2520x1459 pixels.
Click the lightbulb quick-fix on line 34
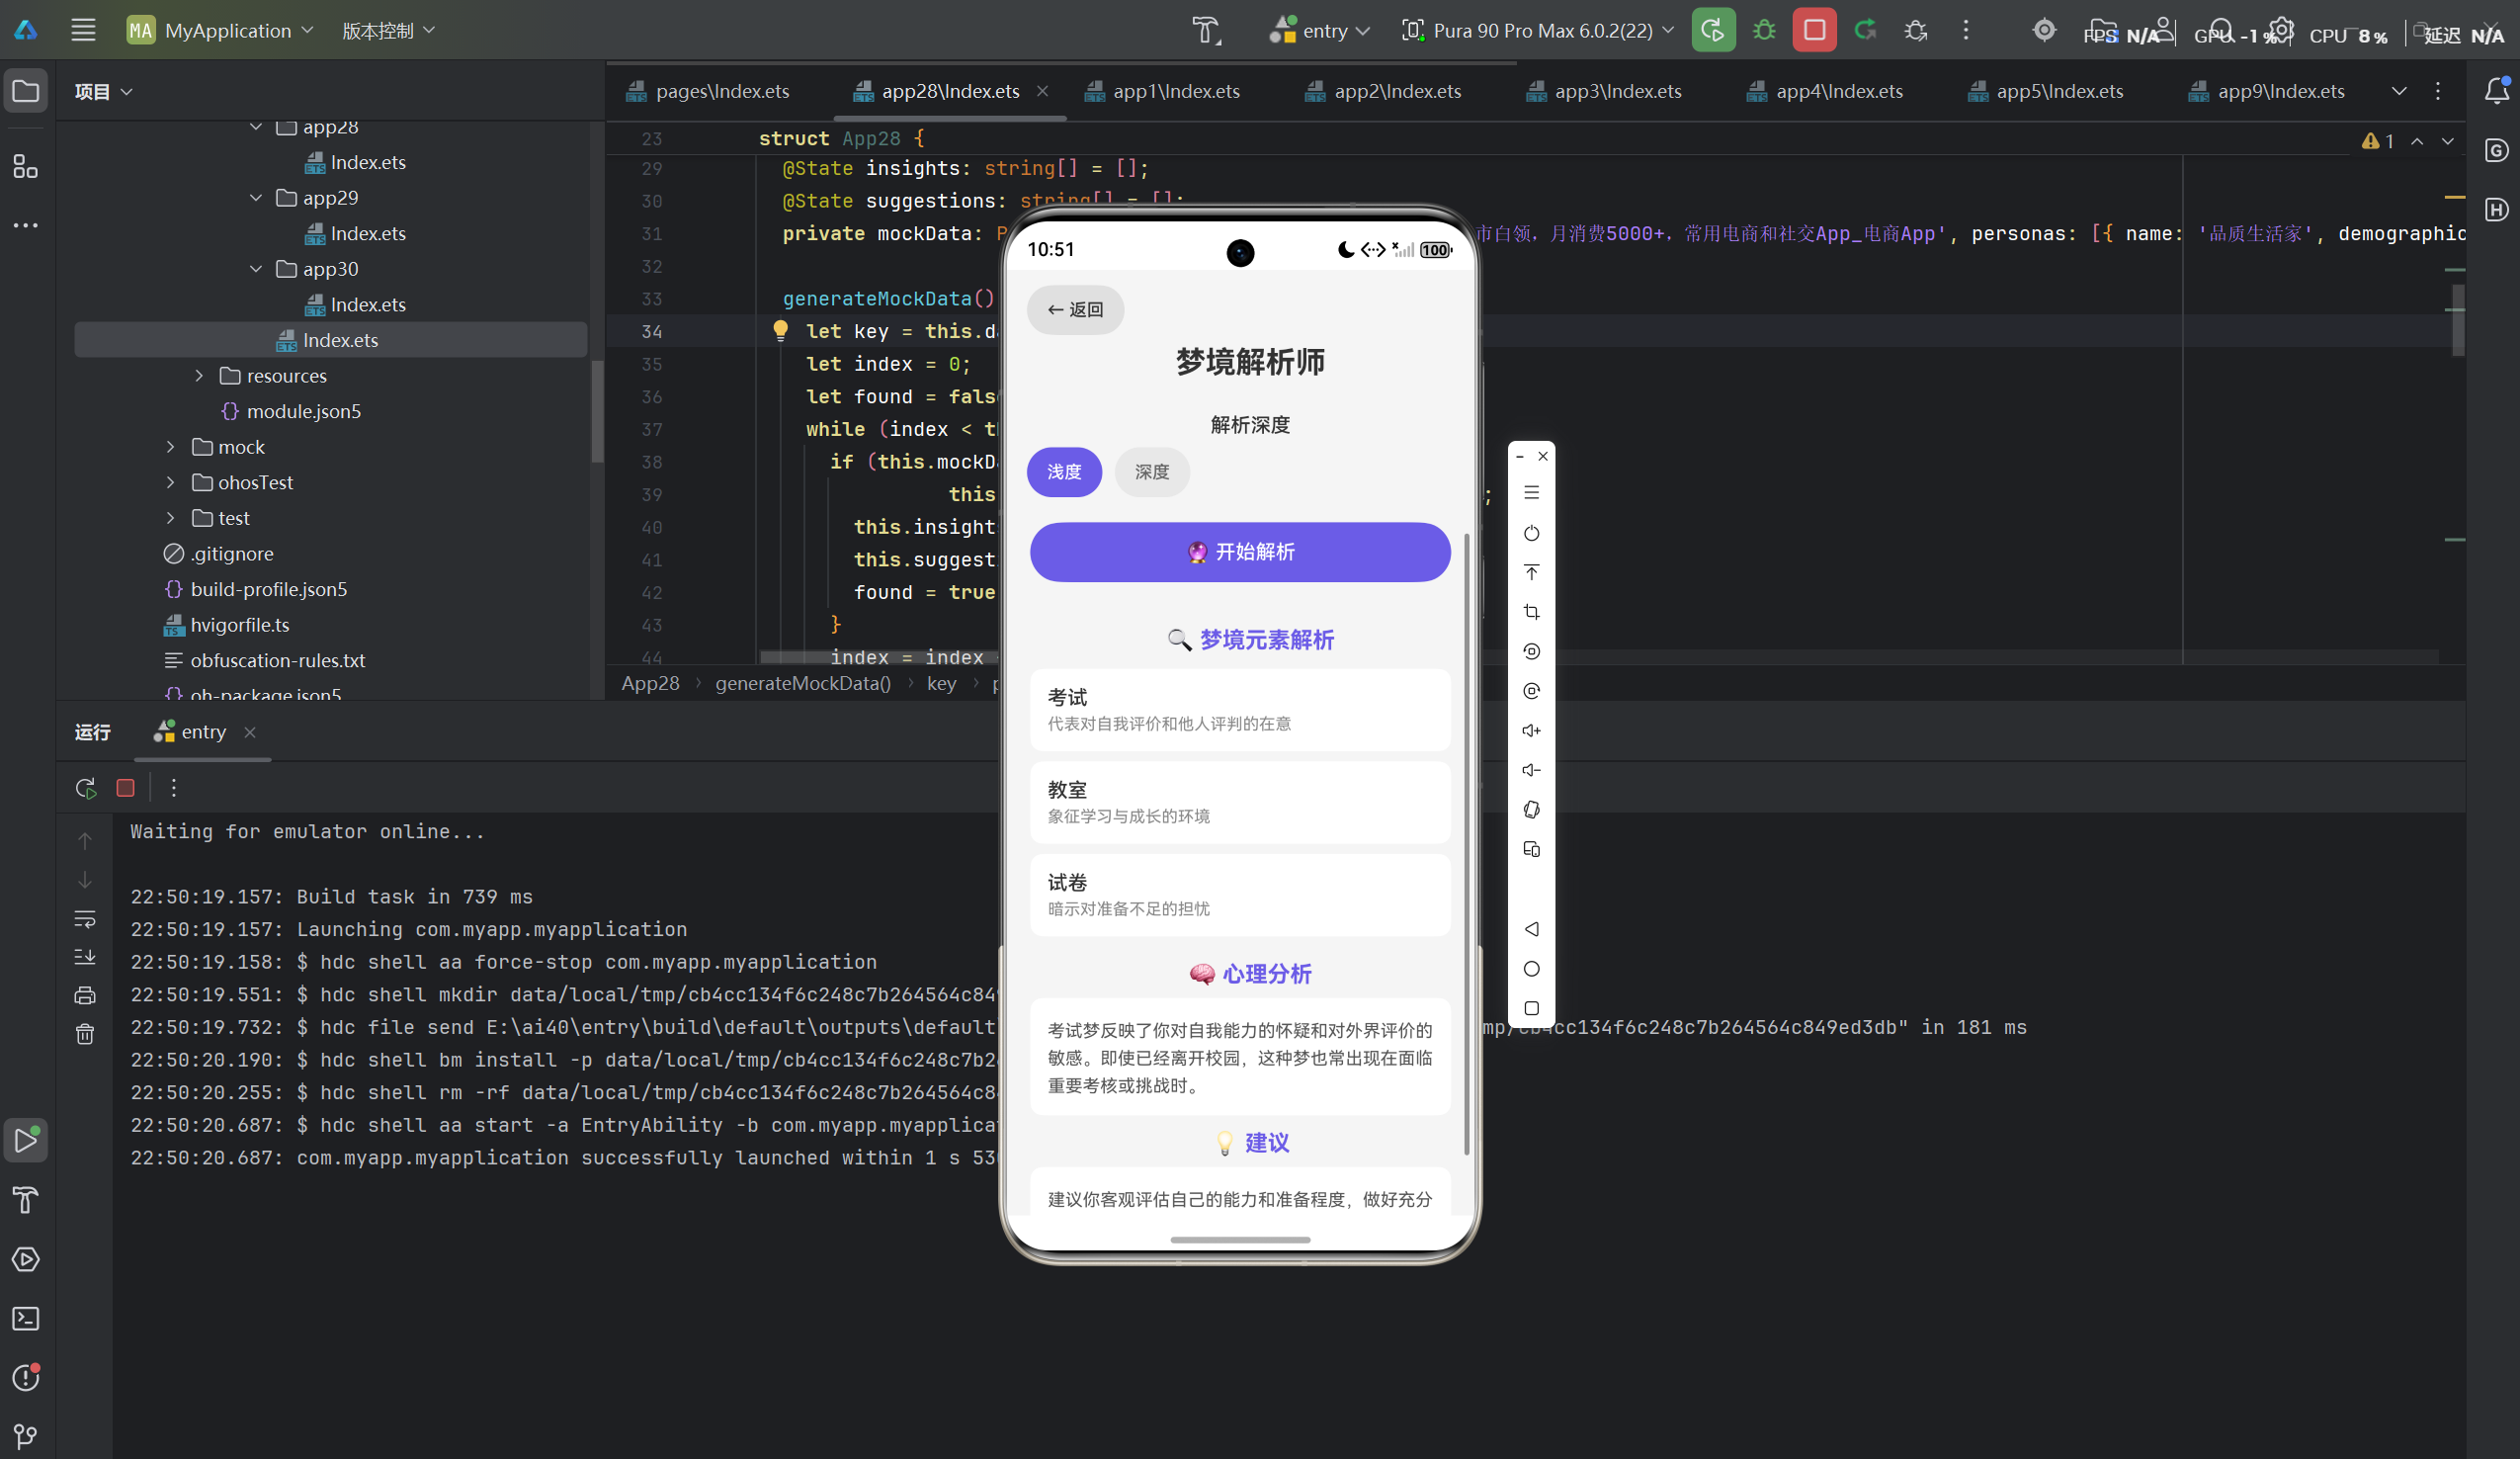[780, 331]
